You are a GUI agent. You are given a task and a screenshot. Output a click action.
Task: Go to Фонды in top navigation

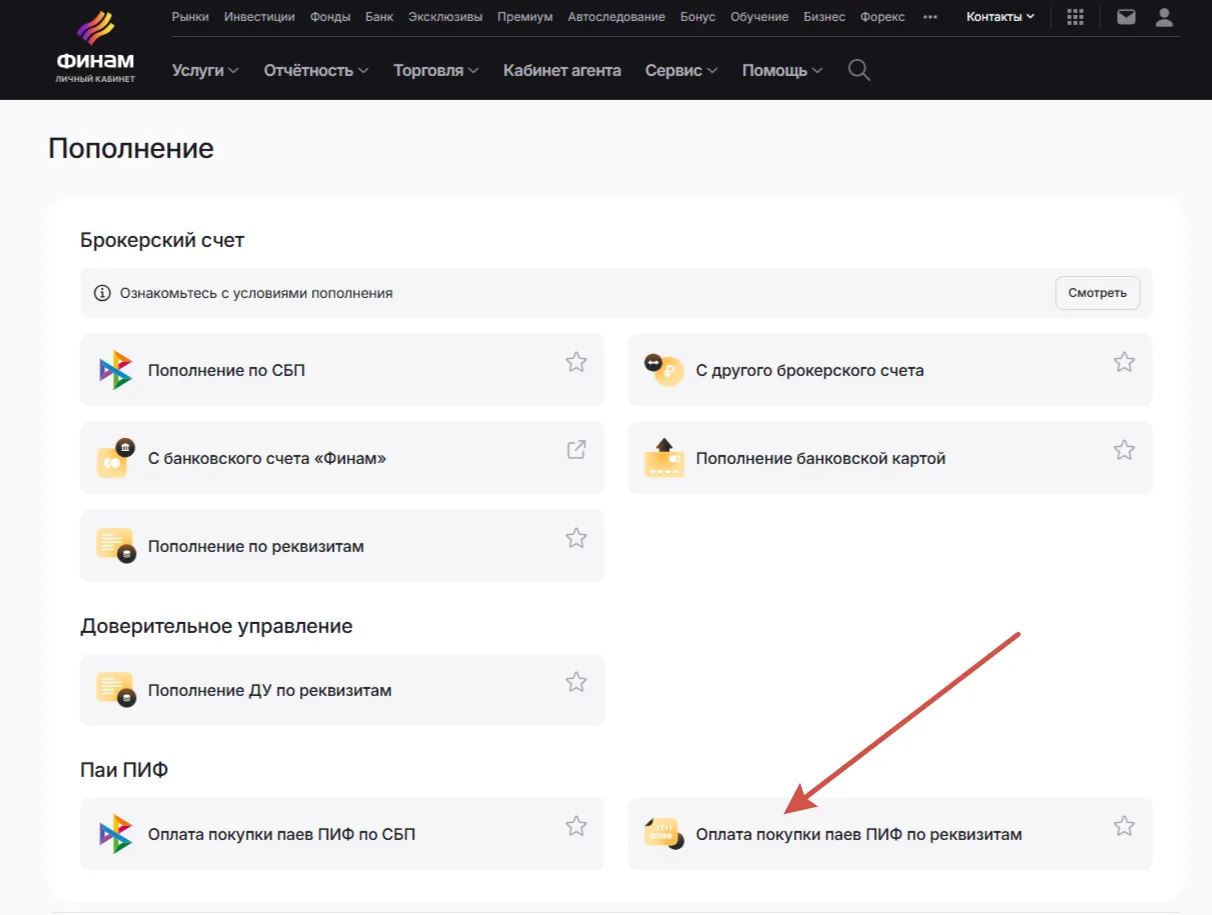(x=330, y=17)
